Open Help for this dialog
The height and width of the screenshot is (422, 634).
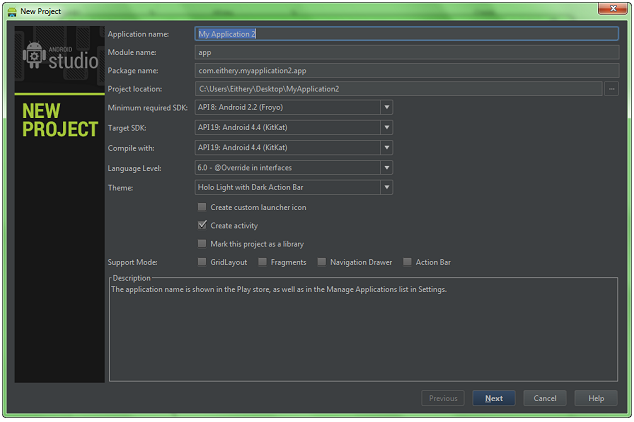click(596, 398)
